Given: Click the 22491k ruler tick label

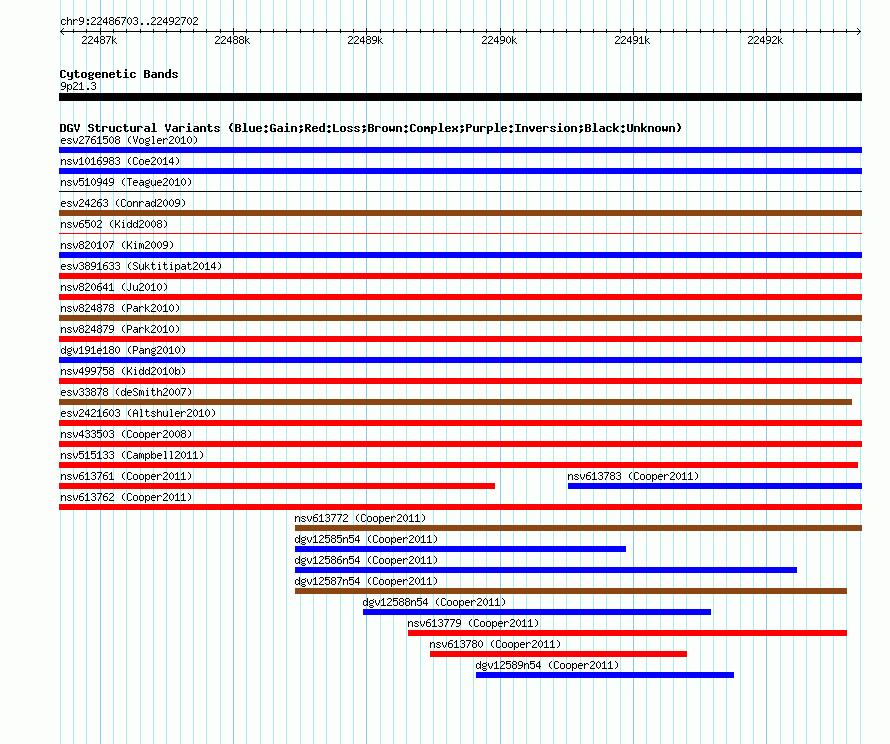Looking at the screenshot, I should [x=632, y=40].
